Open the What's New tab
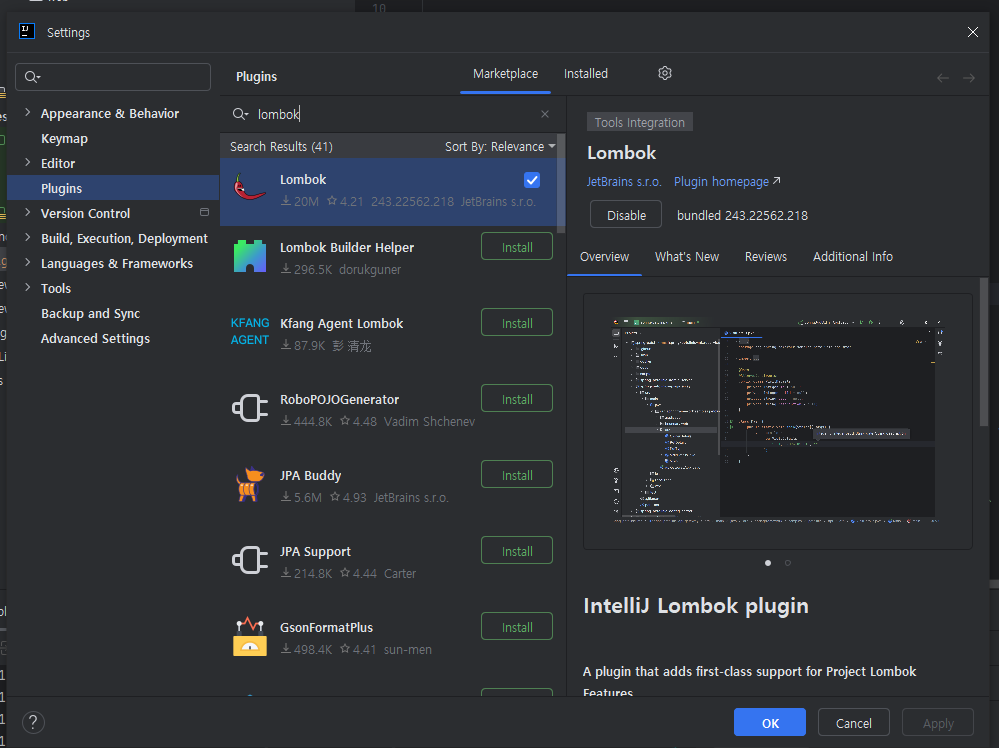999x748 pixels. click(x=687, y=257)
